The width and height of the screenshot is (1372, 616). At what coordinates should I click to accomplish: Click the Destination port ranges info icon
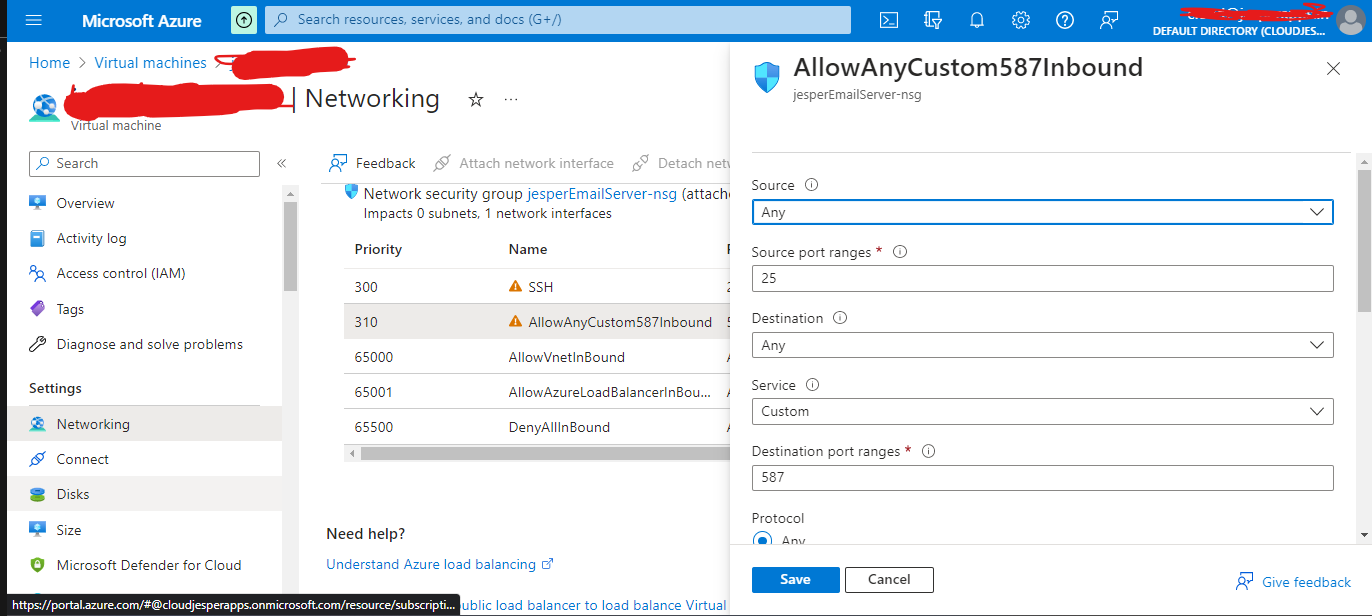point(928,451)
